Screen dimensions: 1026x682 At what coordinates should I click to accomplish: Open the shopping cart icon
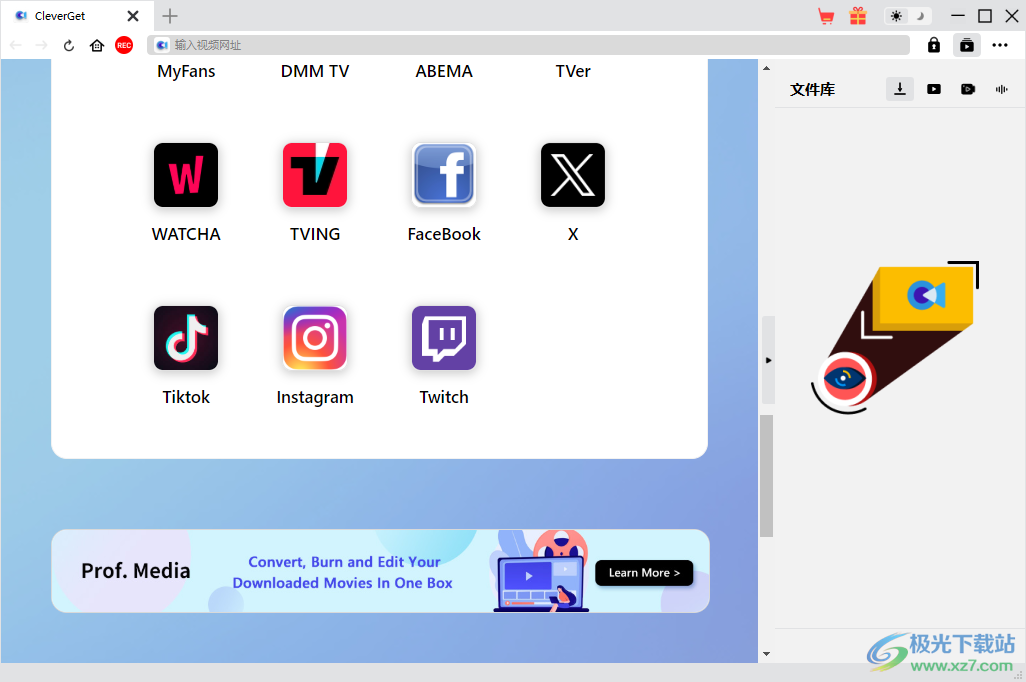pyautogui.click(x=826, y=16)
